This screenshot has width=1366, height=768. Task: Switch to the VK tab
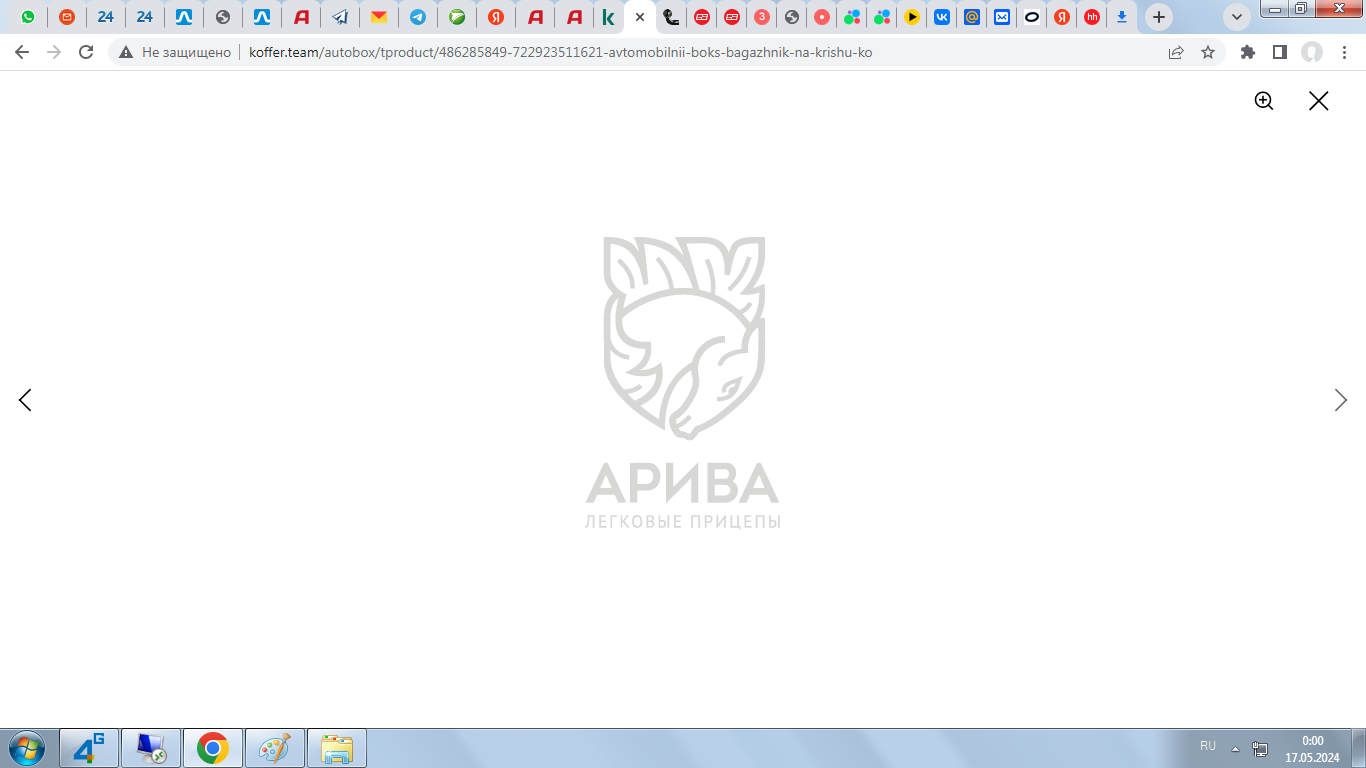(941, 17)
